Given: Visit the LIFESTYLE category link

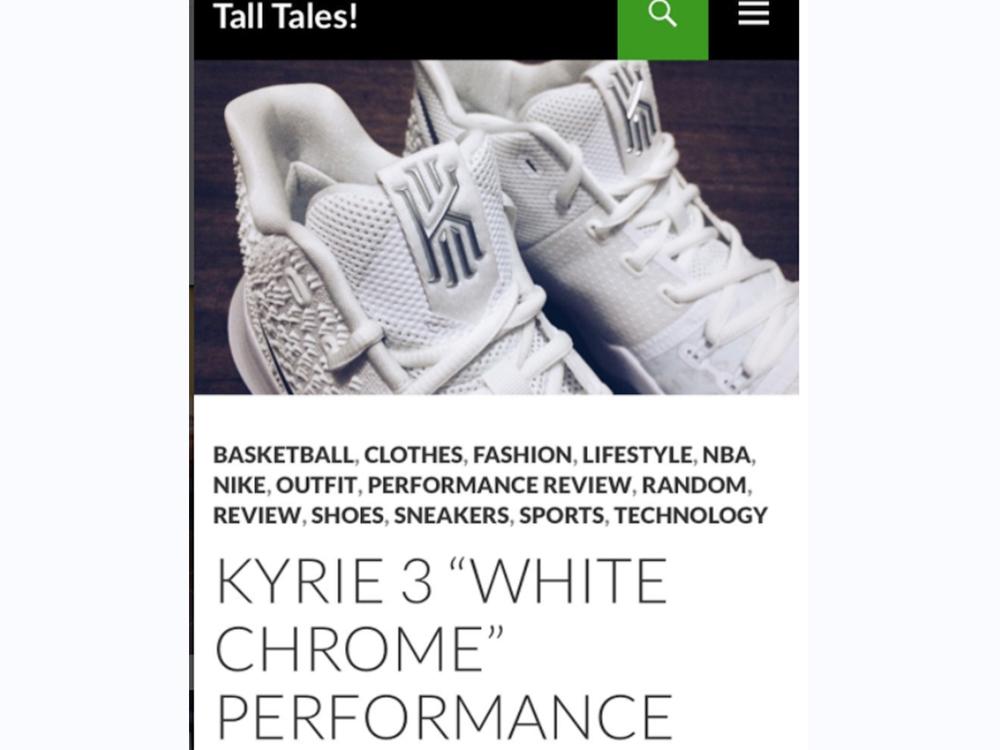Looking at the screenshot, I should coord(637,455).
